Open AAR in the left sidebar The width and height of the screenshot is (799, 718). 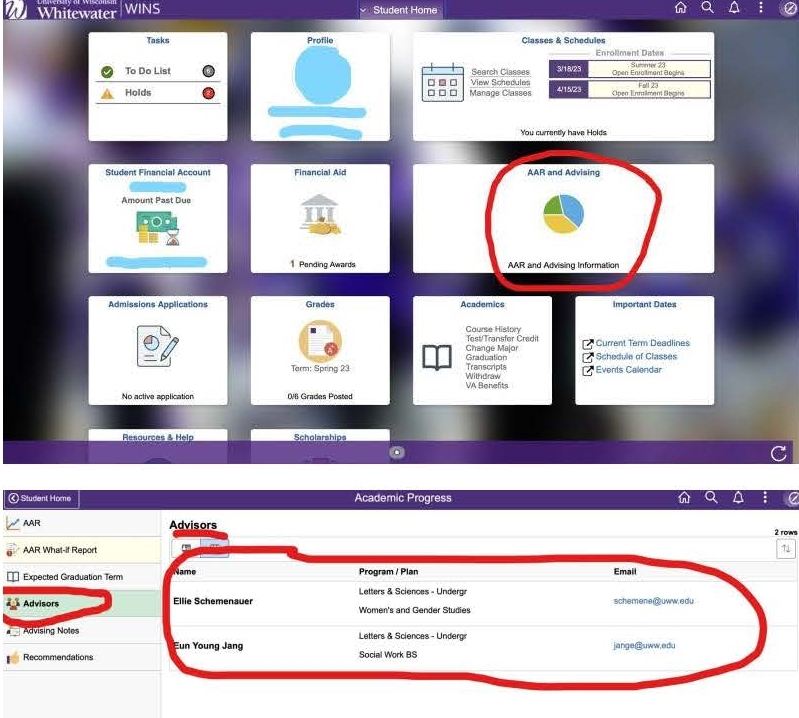click(x=82, y=523)
